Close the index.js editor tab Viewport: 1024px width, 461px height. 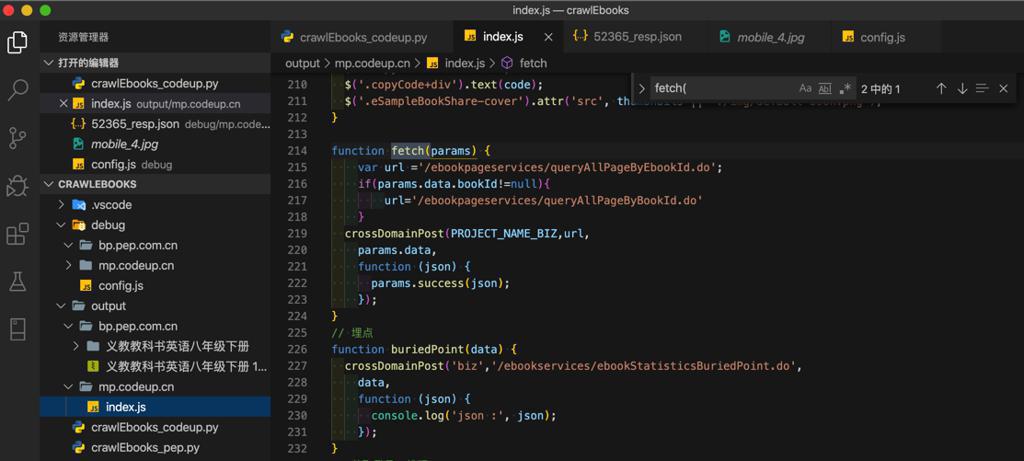[x=549, y=37]
